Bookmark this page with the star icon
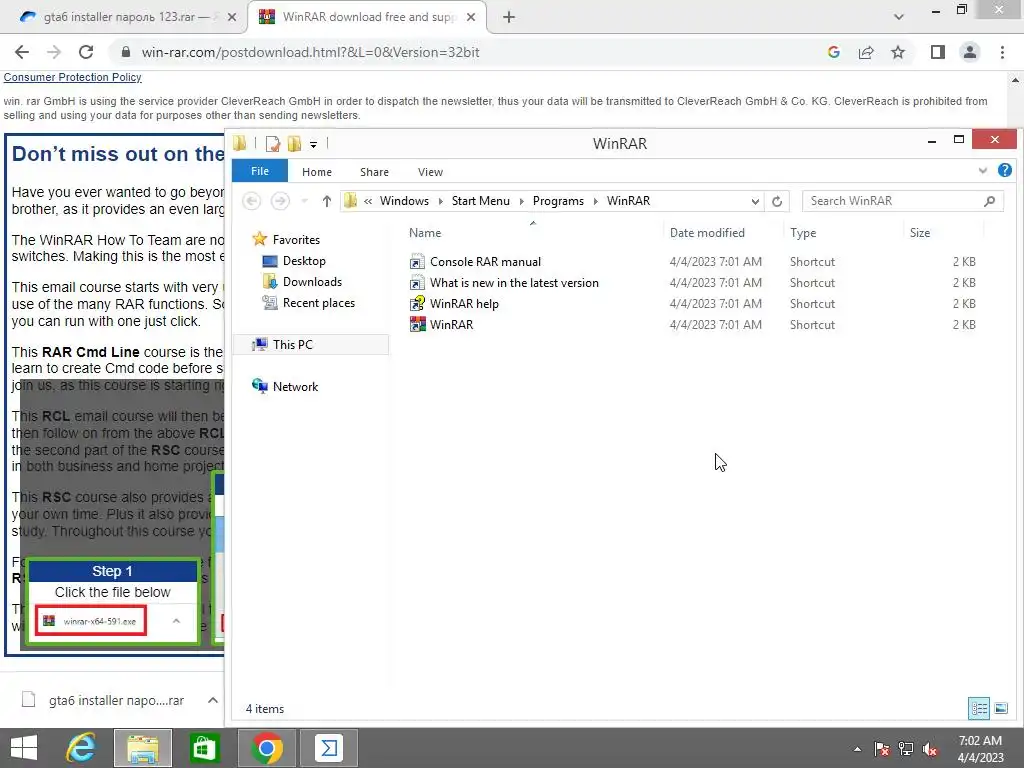The width and height of the screenshot is (1024, 768). coord(898,52)
